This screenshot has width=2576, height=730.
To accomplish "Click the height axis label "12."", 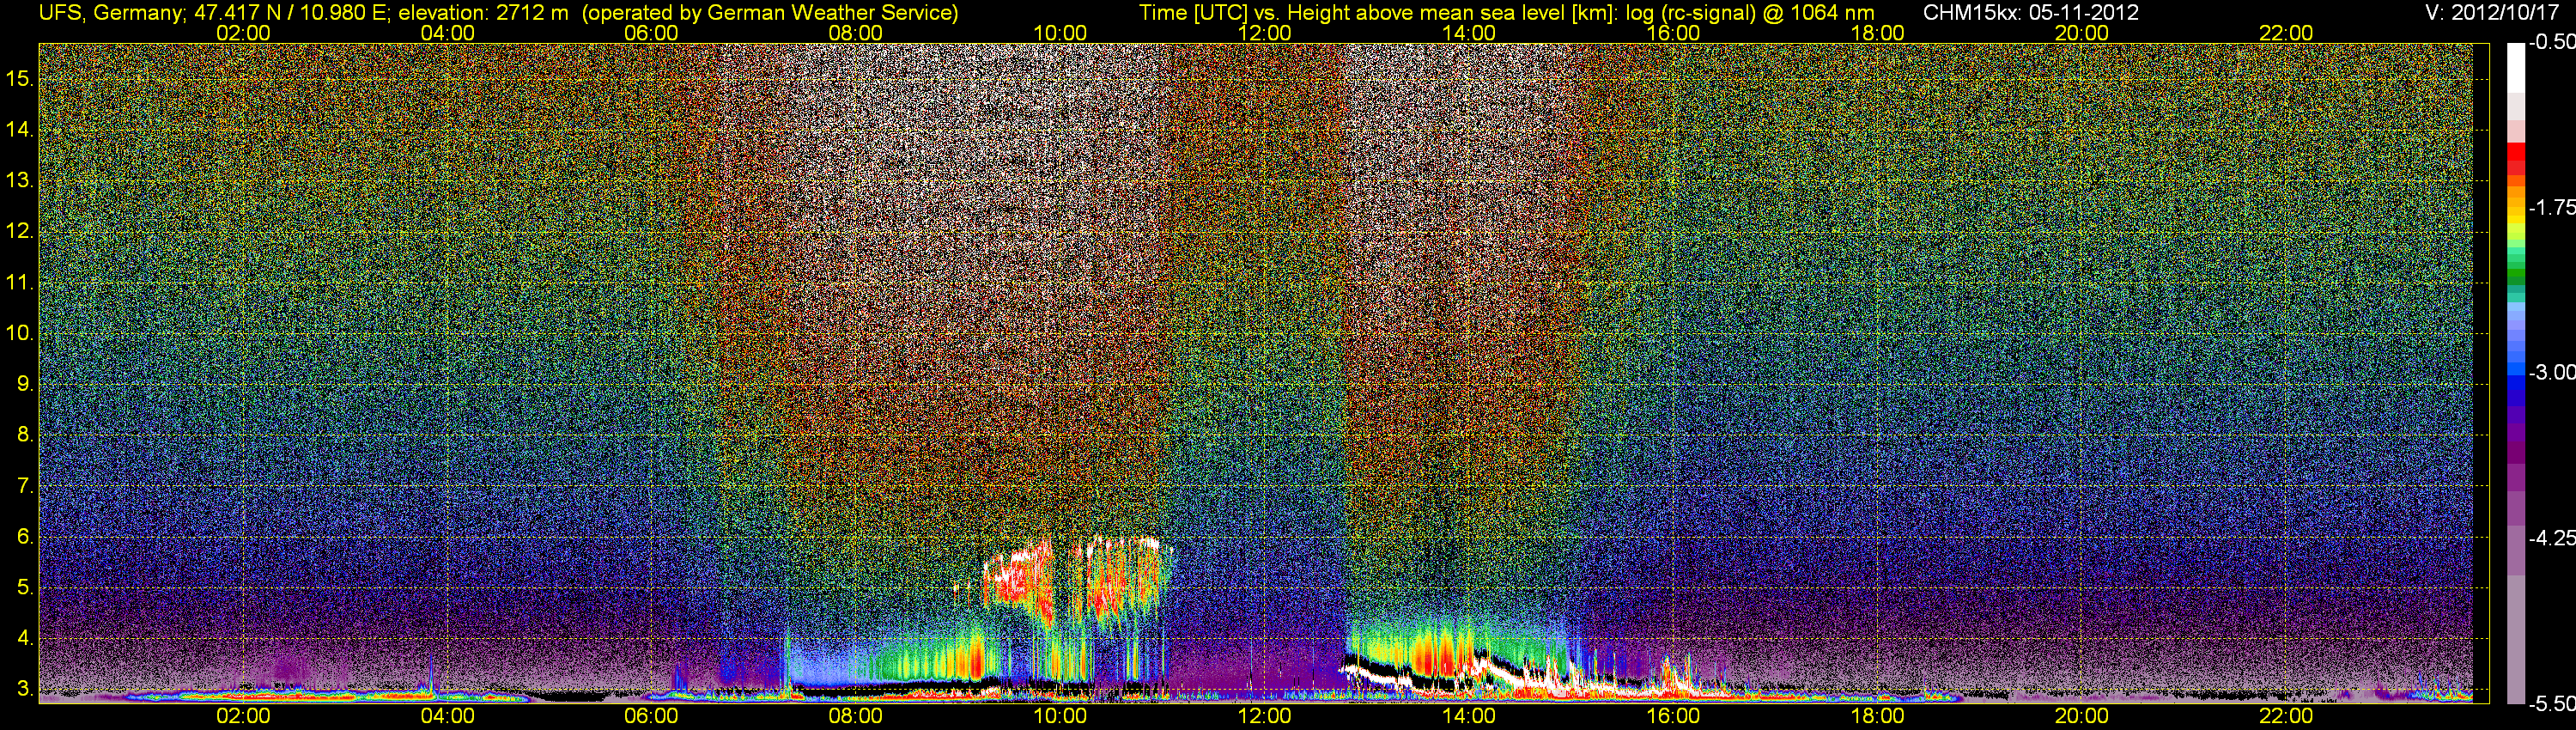I will coord(20,232).
